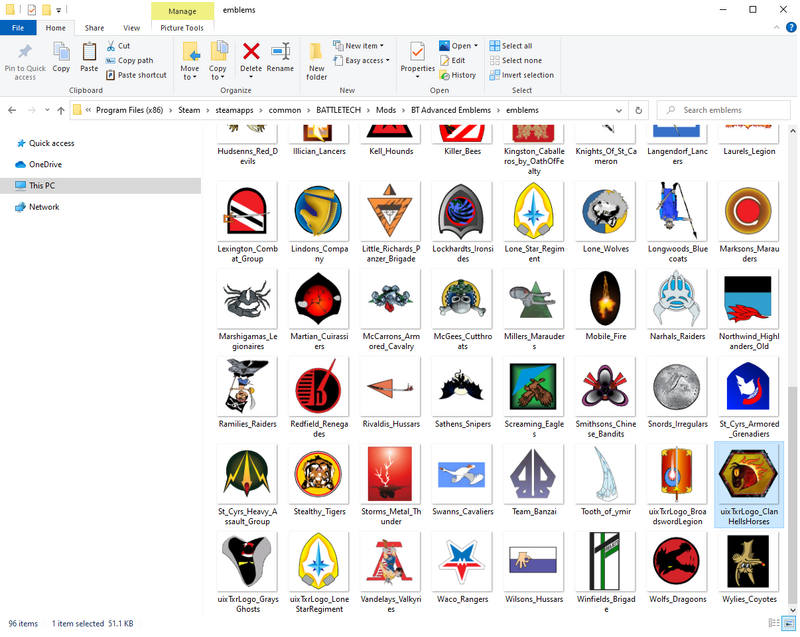800x637 pixels.
Task: Open the Picture Tools tab
Action: pyautogui.click(x=182, y=28)
